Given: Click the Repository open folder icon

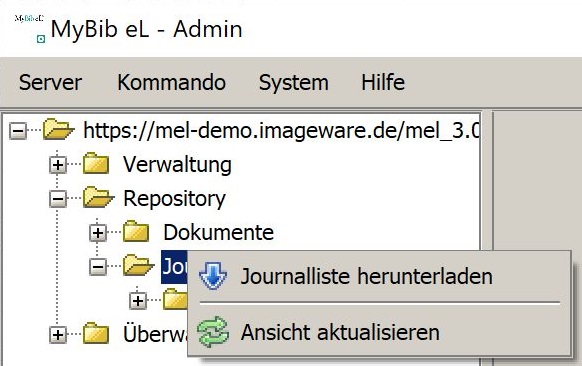Looking at the screenshot, I should (x=98, y=197).
